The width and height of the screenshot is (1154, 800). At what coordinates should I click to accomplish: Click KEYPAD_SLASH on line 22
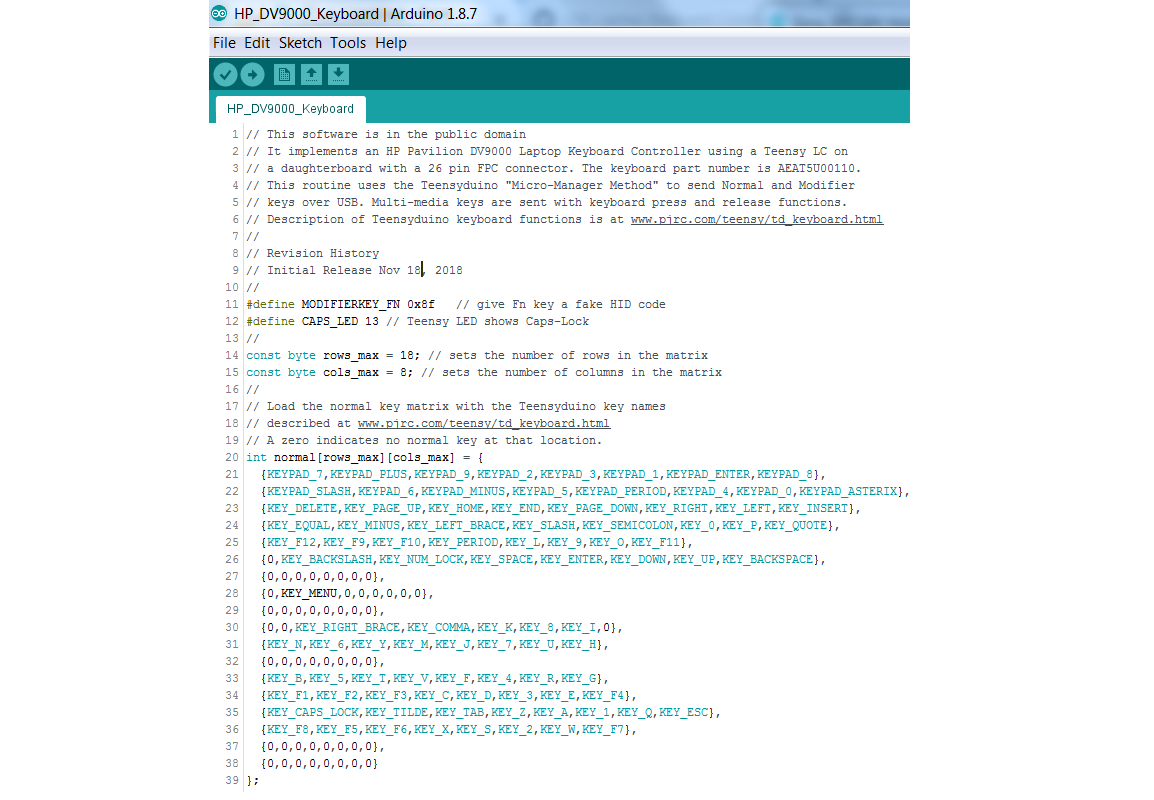point(309,491)
